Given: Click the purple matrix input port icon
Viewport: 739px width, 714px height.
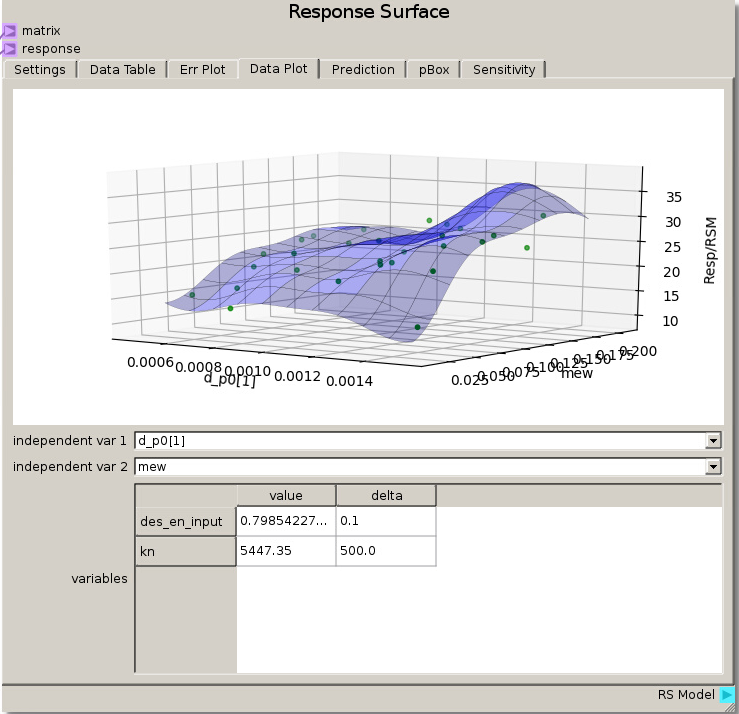Looking at the screenshot, I should click(9, 31).
